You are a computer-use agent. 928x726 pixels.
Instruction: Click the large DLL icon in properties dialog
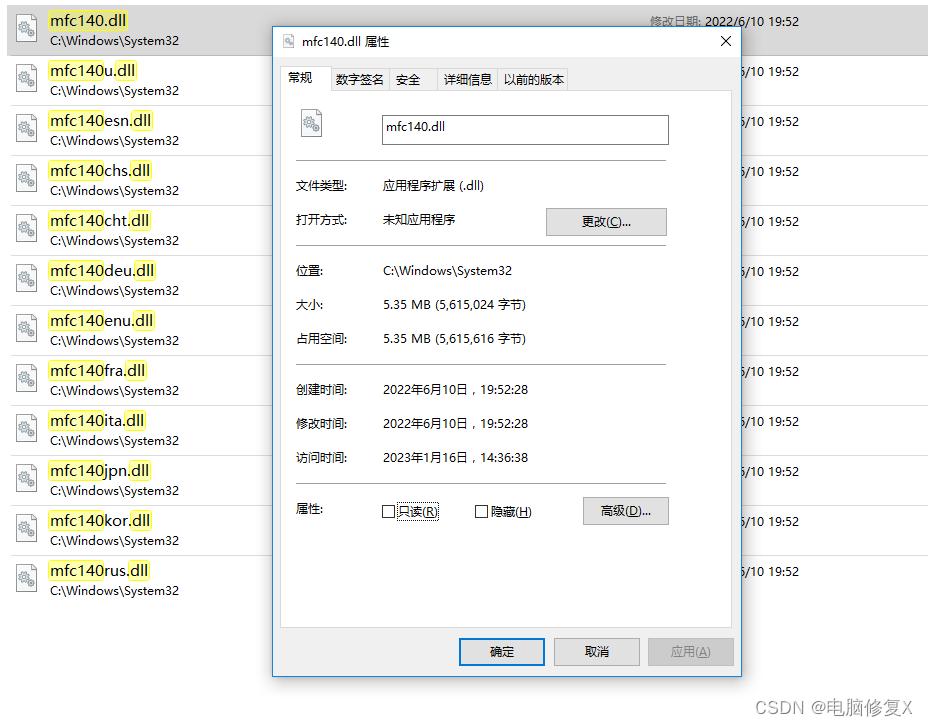click(x=311, y=123)
